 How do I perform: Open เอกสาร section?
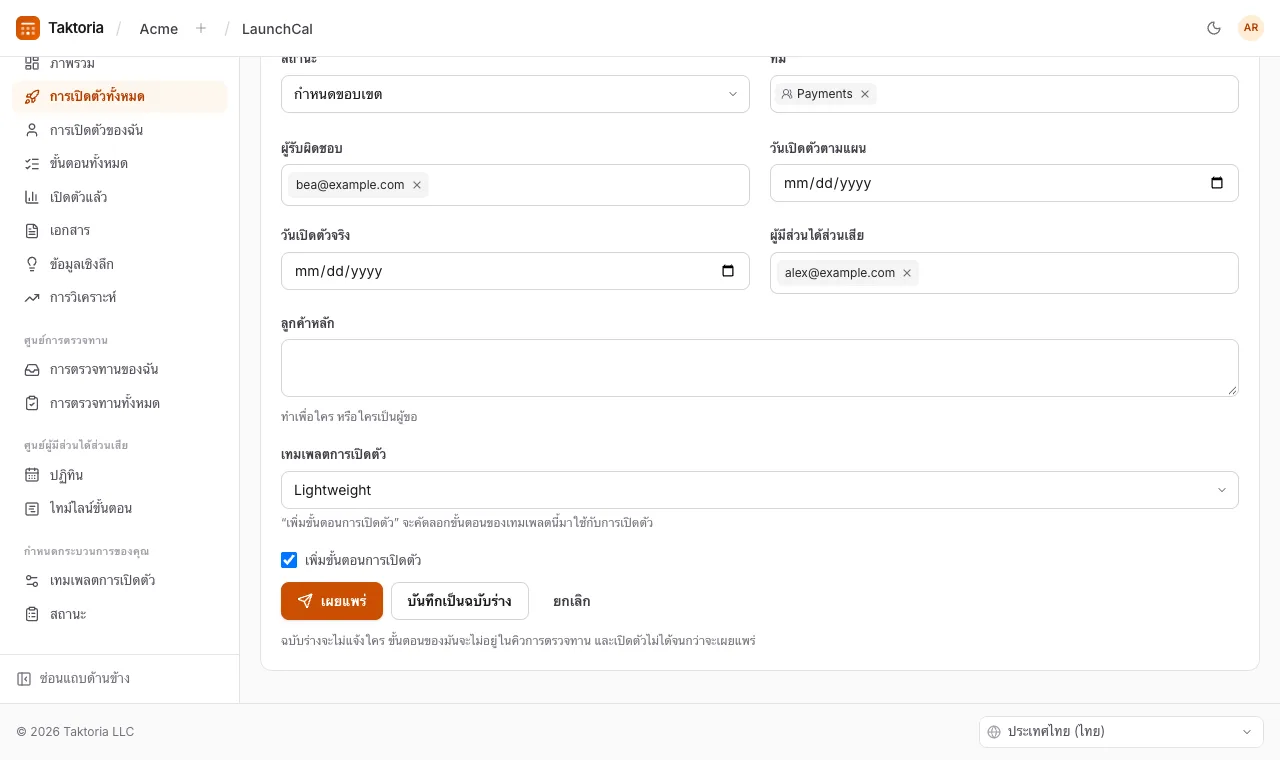120,230
